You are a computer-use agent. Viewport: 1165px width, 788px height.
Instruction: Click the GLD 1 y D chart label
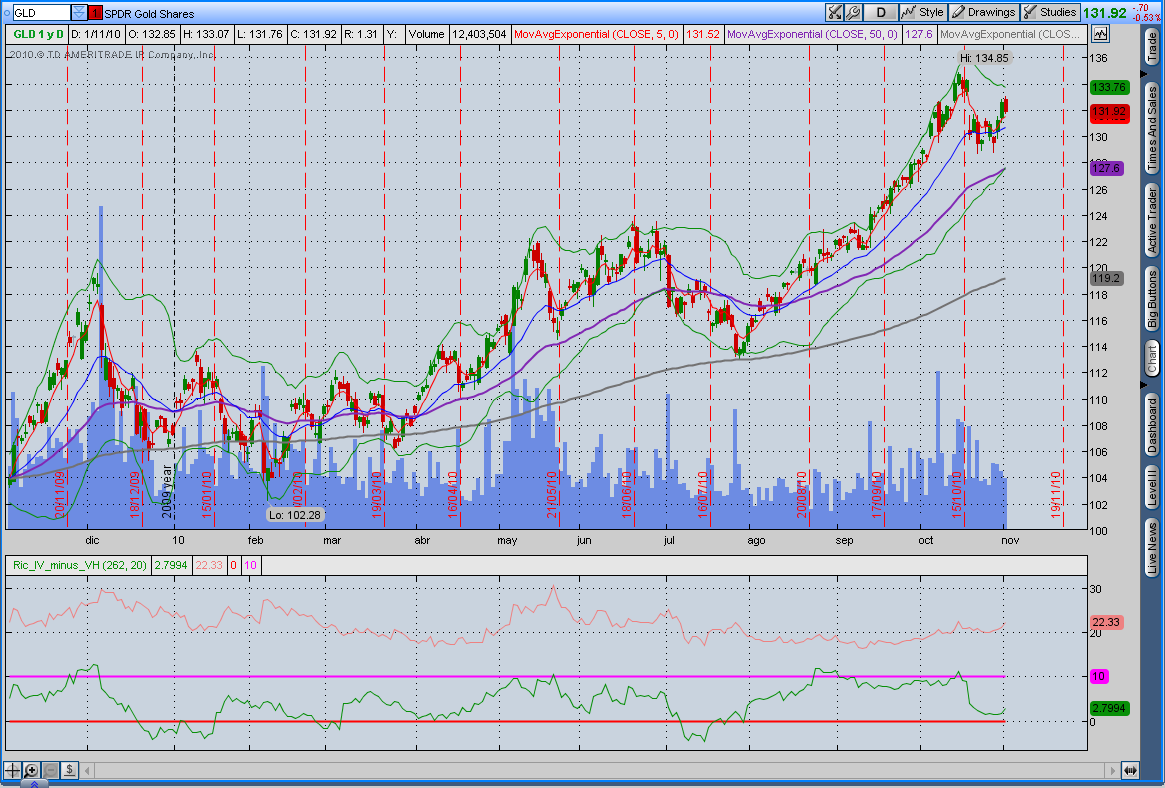pos(39,34)
